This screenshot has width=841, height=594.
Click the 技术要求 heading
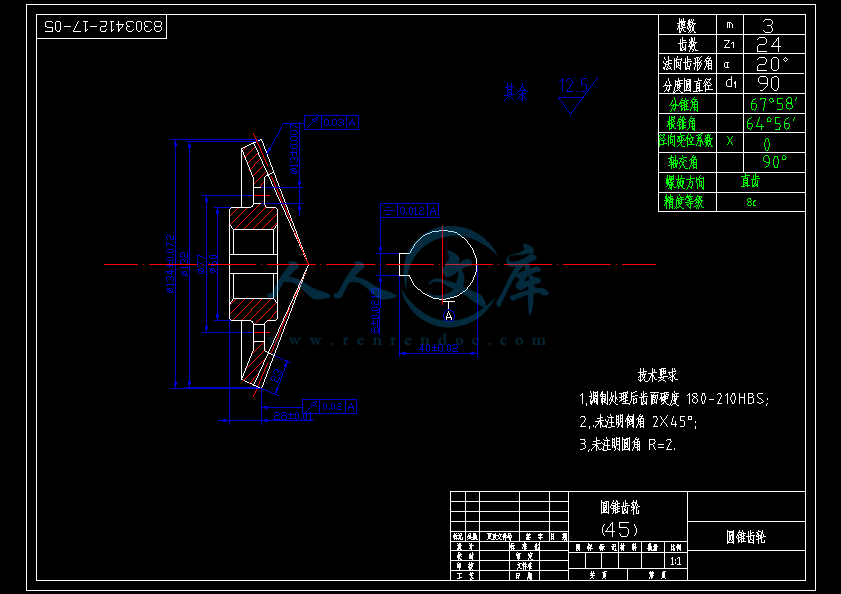coord(658,375)
